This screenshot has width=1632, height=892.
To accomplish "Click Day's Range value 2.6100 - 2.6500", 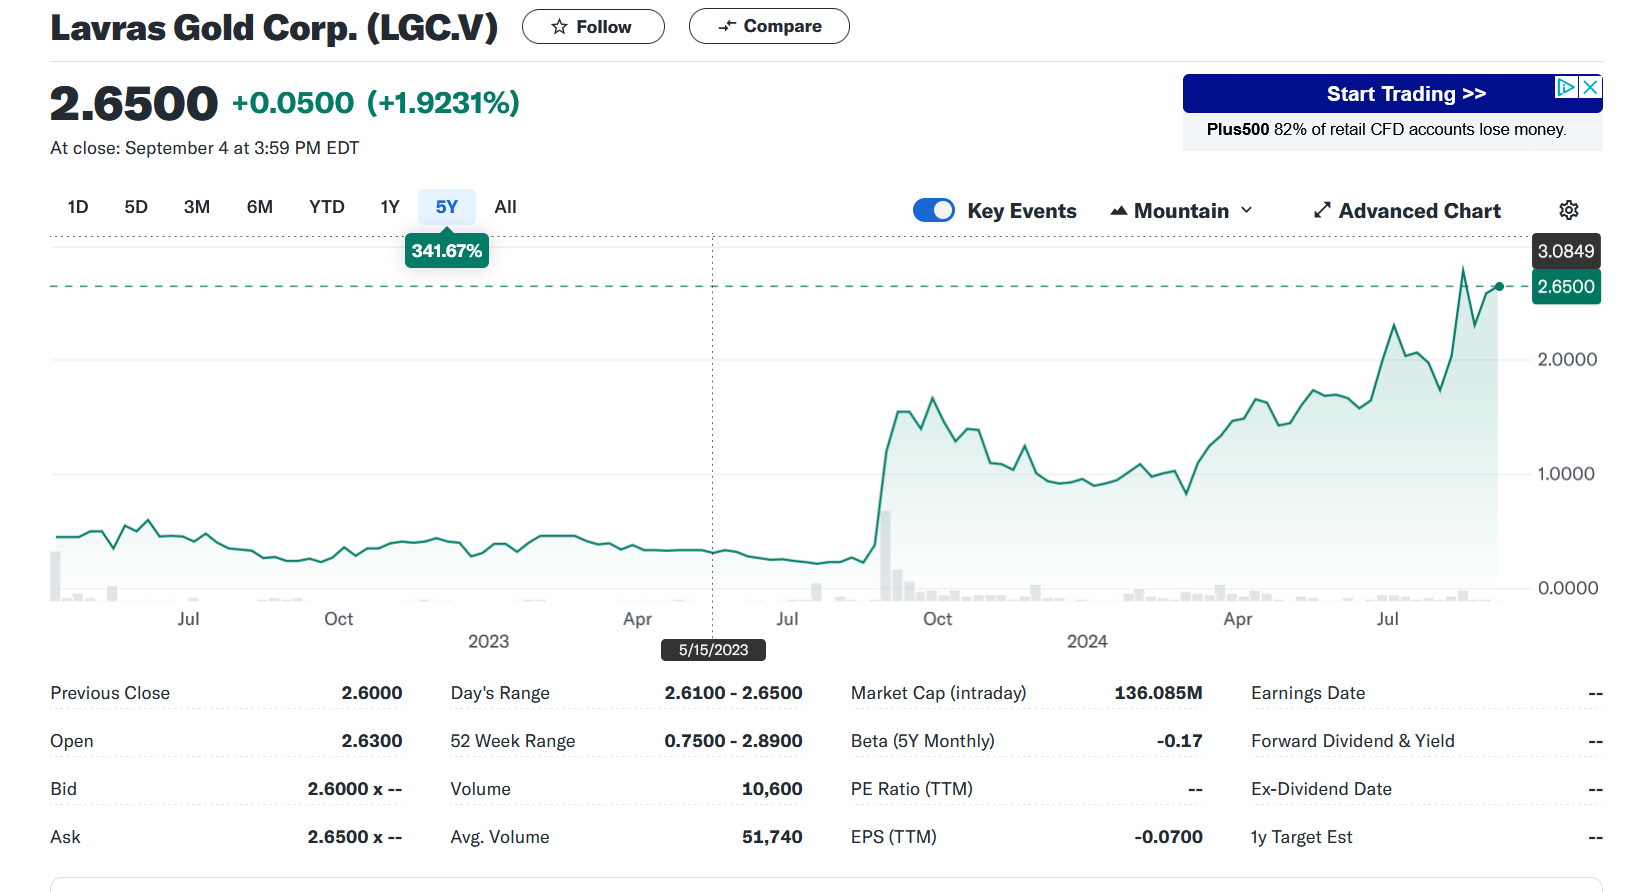I will (733, 693).
